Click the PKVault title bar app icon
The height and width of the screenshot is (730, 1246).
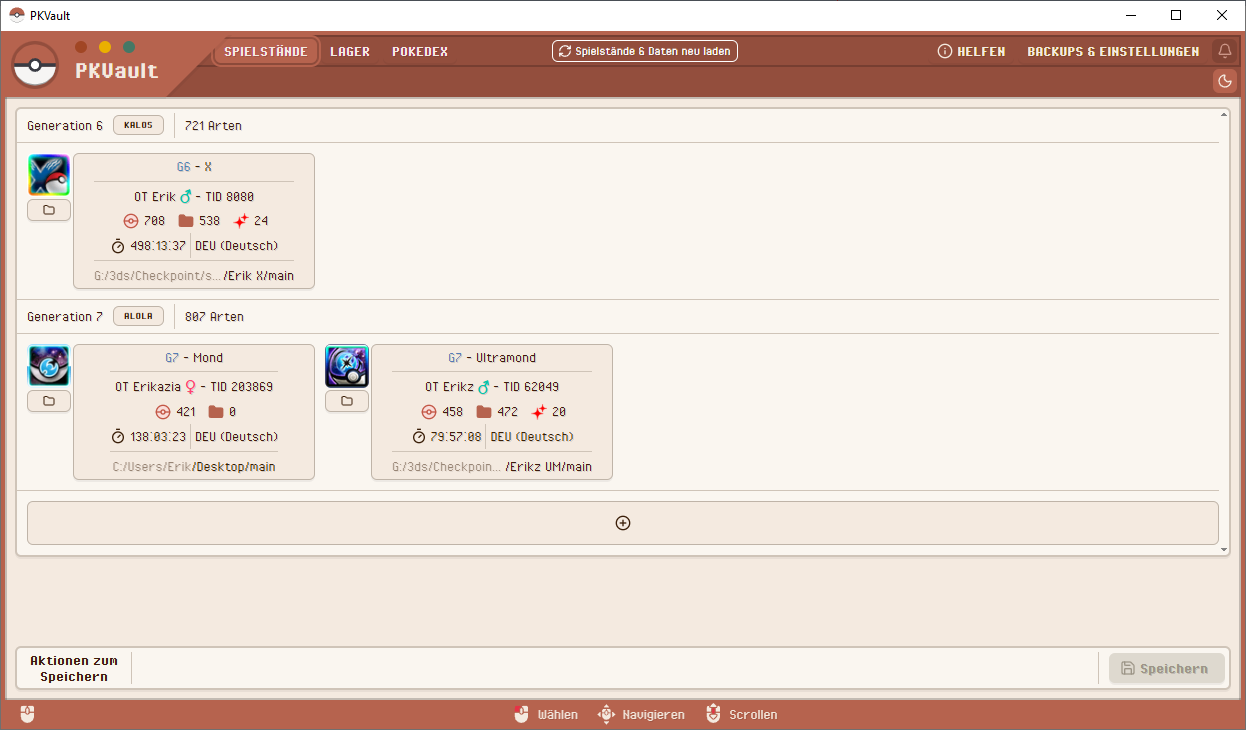tap(16, 15)
